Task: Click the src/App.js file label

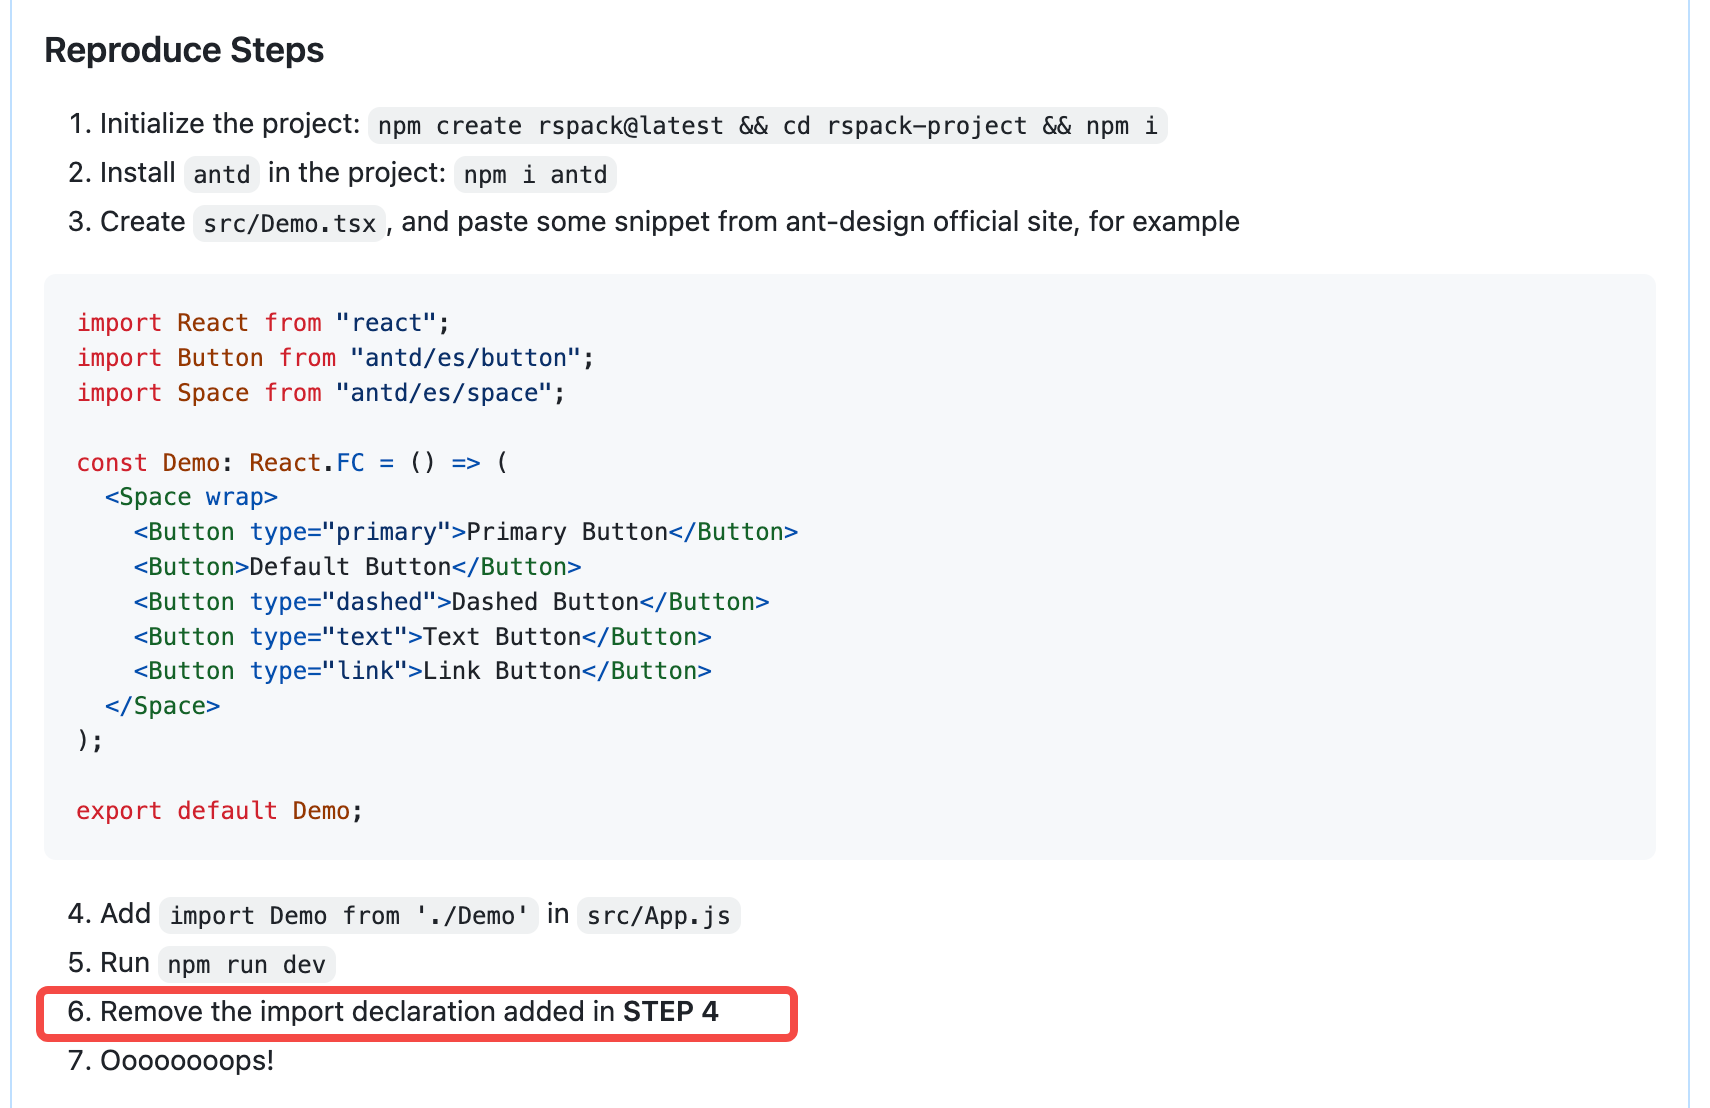Action: click(x=658, y=914)
